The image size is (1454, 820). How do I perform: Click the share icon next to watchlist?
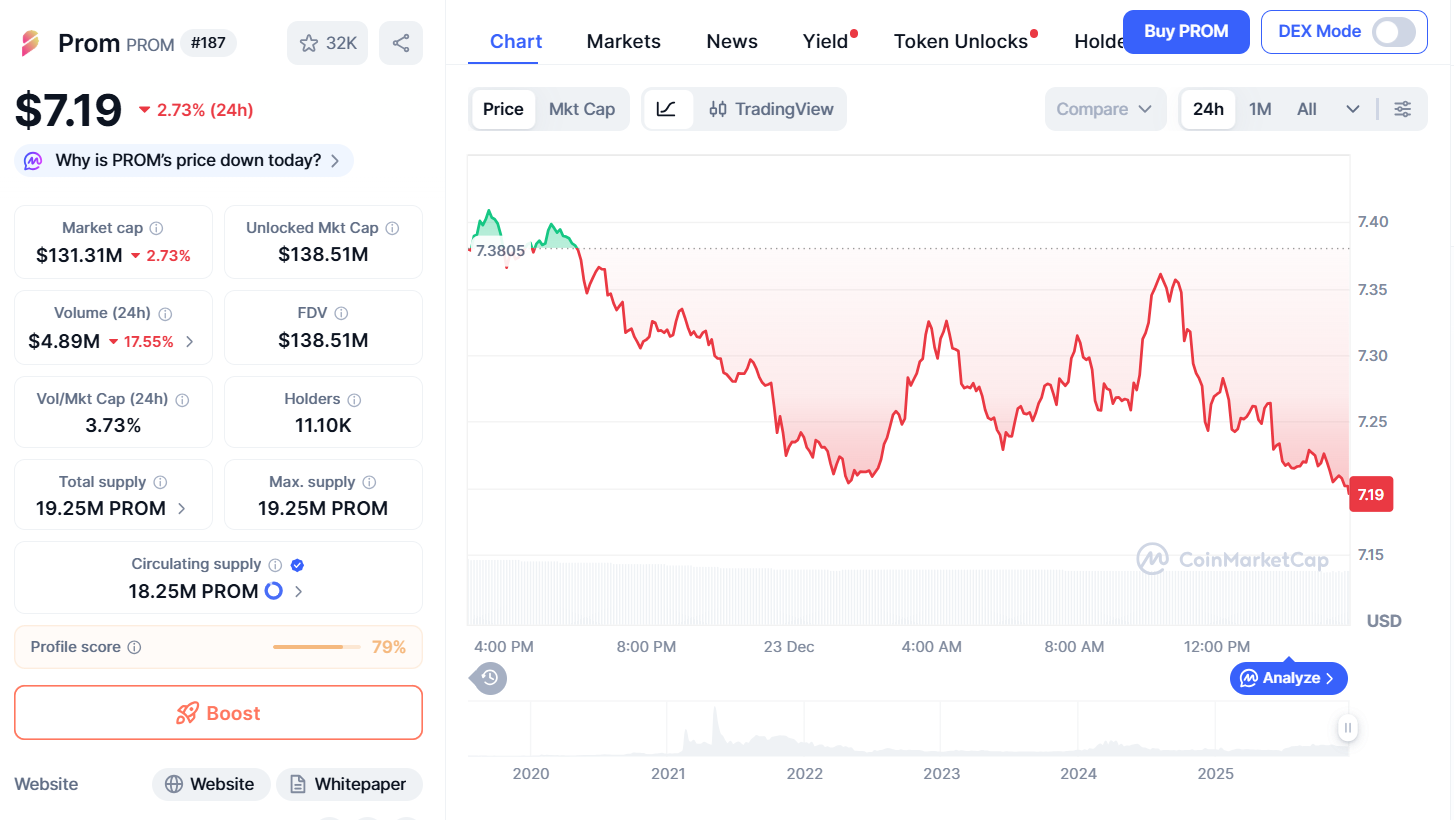[x=401, y=43]
